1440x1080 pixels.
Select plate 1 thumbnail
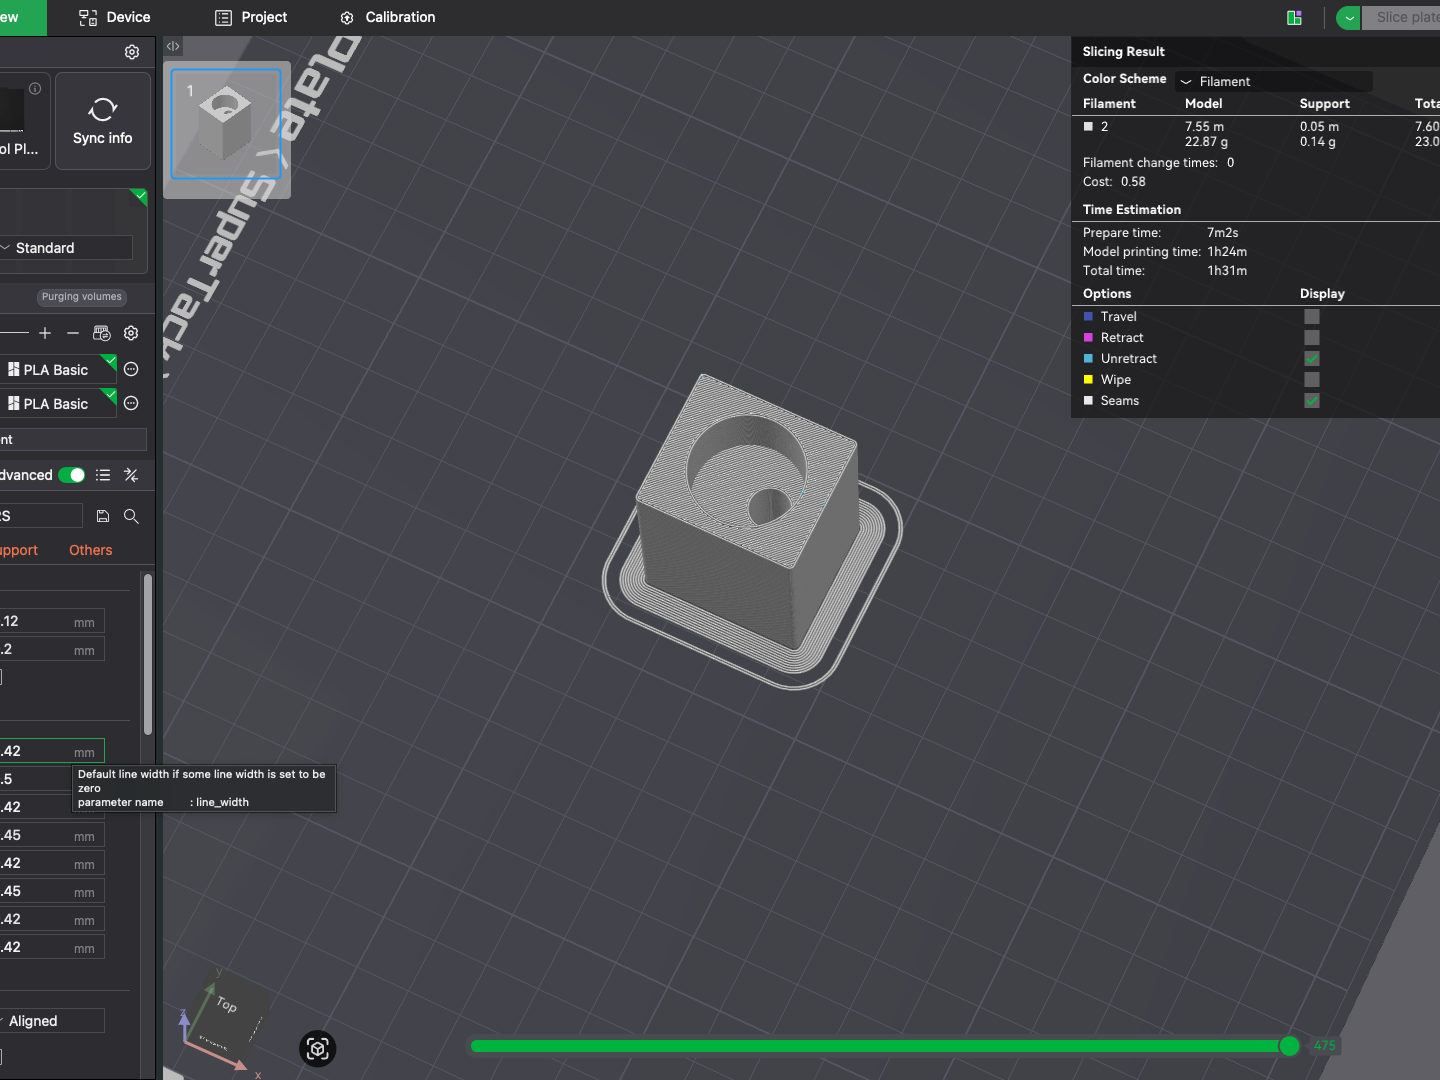pyautogui.click(x=226, y=124)
